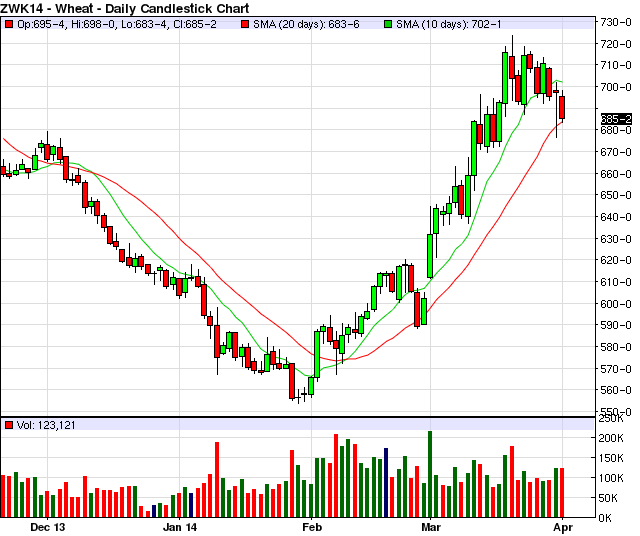Click the 600-0 price axis label
Image resolution: width=640 pixels, height=536 pixels.
616,304
